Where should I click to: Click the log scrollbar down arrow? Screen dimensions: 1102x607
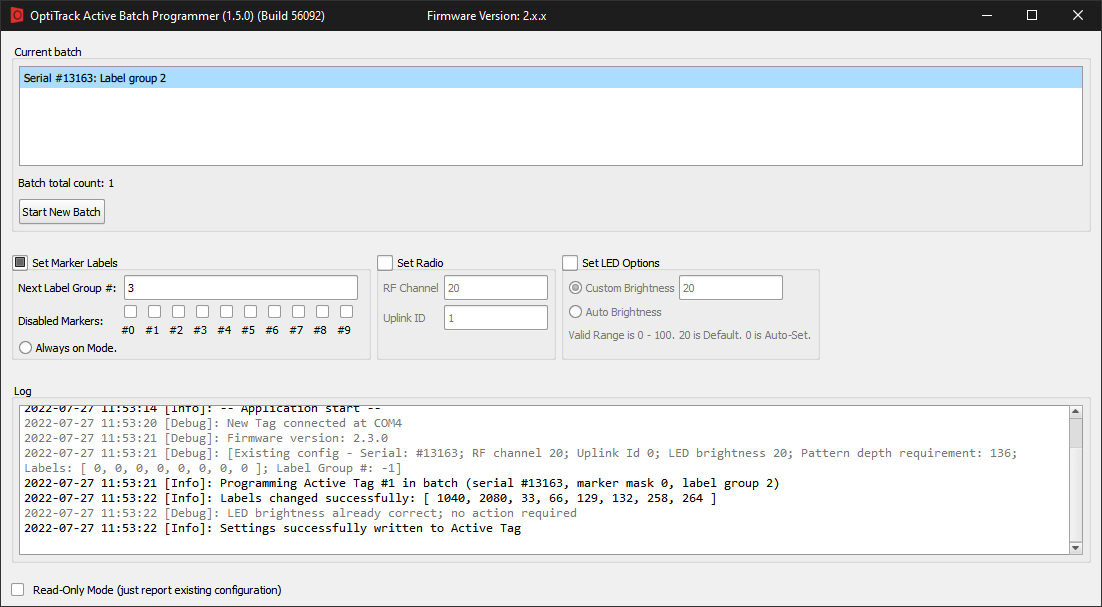[1074, 546]
